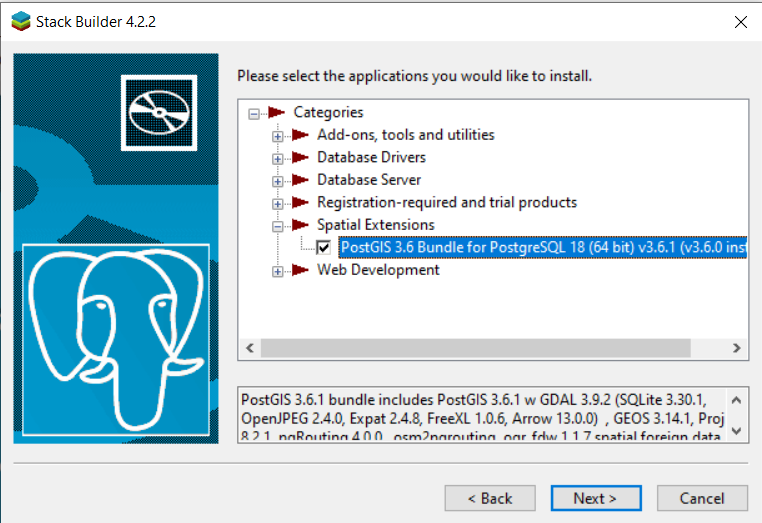Go back with the Back button
Screen dimensions: 762x523
click(x=490, y=498)
